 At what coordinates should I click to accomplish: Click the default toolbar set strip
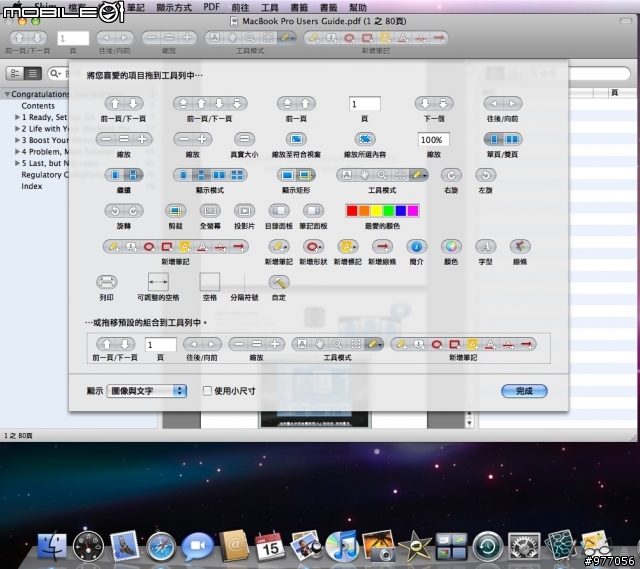318,348
